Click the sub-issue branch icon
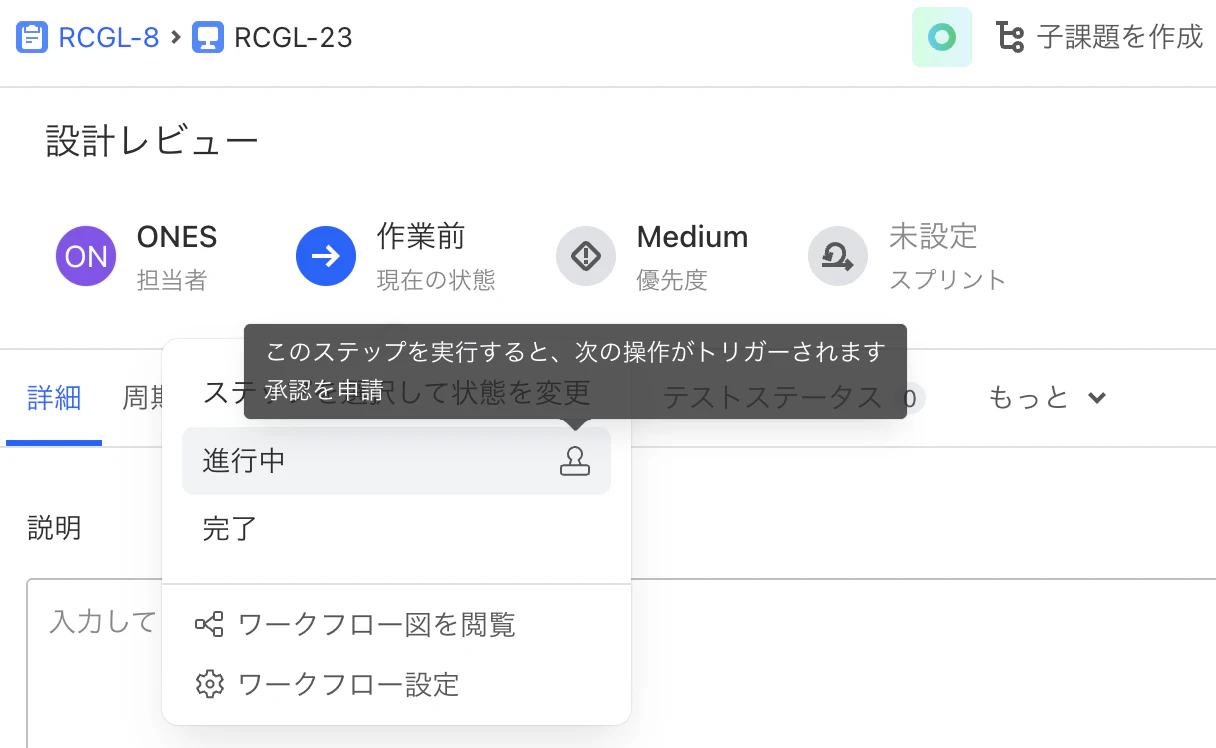The width and height of the screenshot is (1216, 748). pyautogui.click(x=1010, y=38)
